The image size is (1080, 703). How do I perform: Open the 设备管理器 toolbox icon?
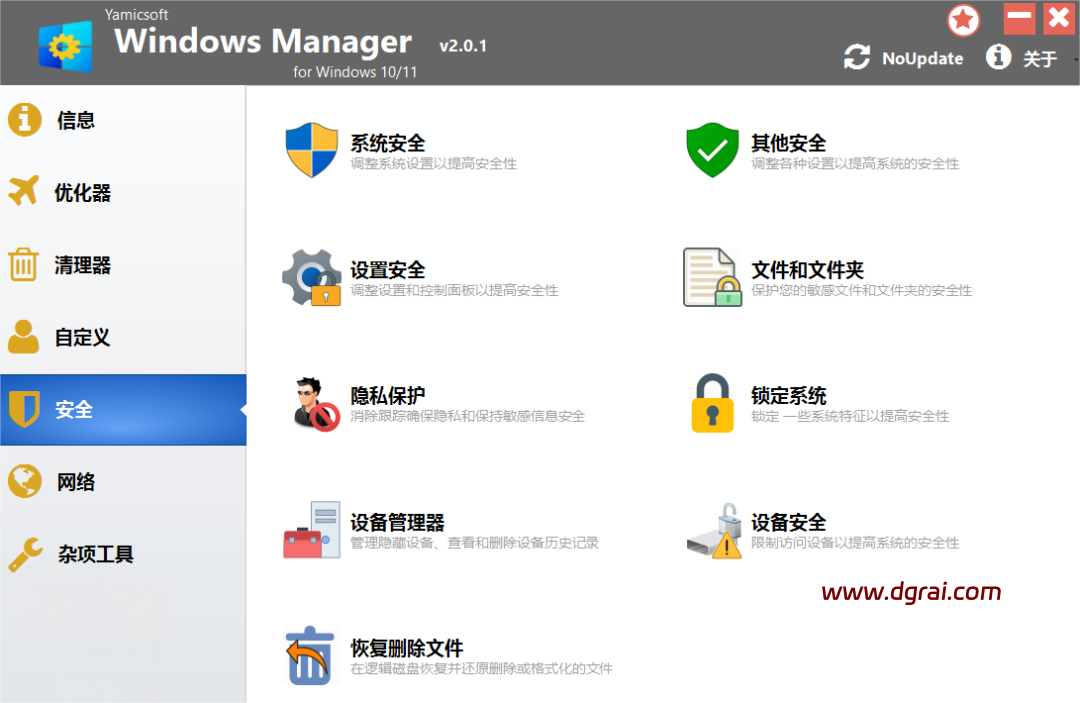click(312, 530)
